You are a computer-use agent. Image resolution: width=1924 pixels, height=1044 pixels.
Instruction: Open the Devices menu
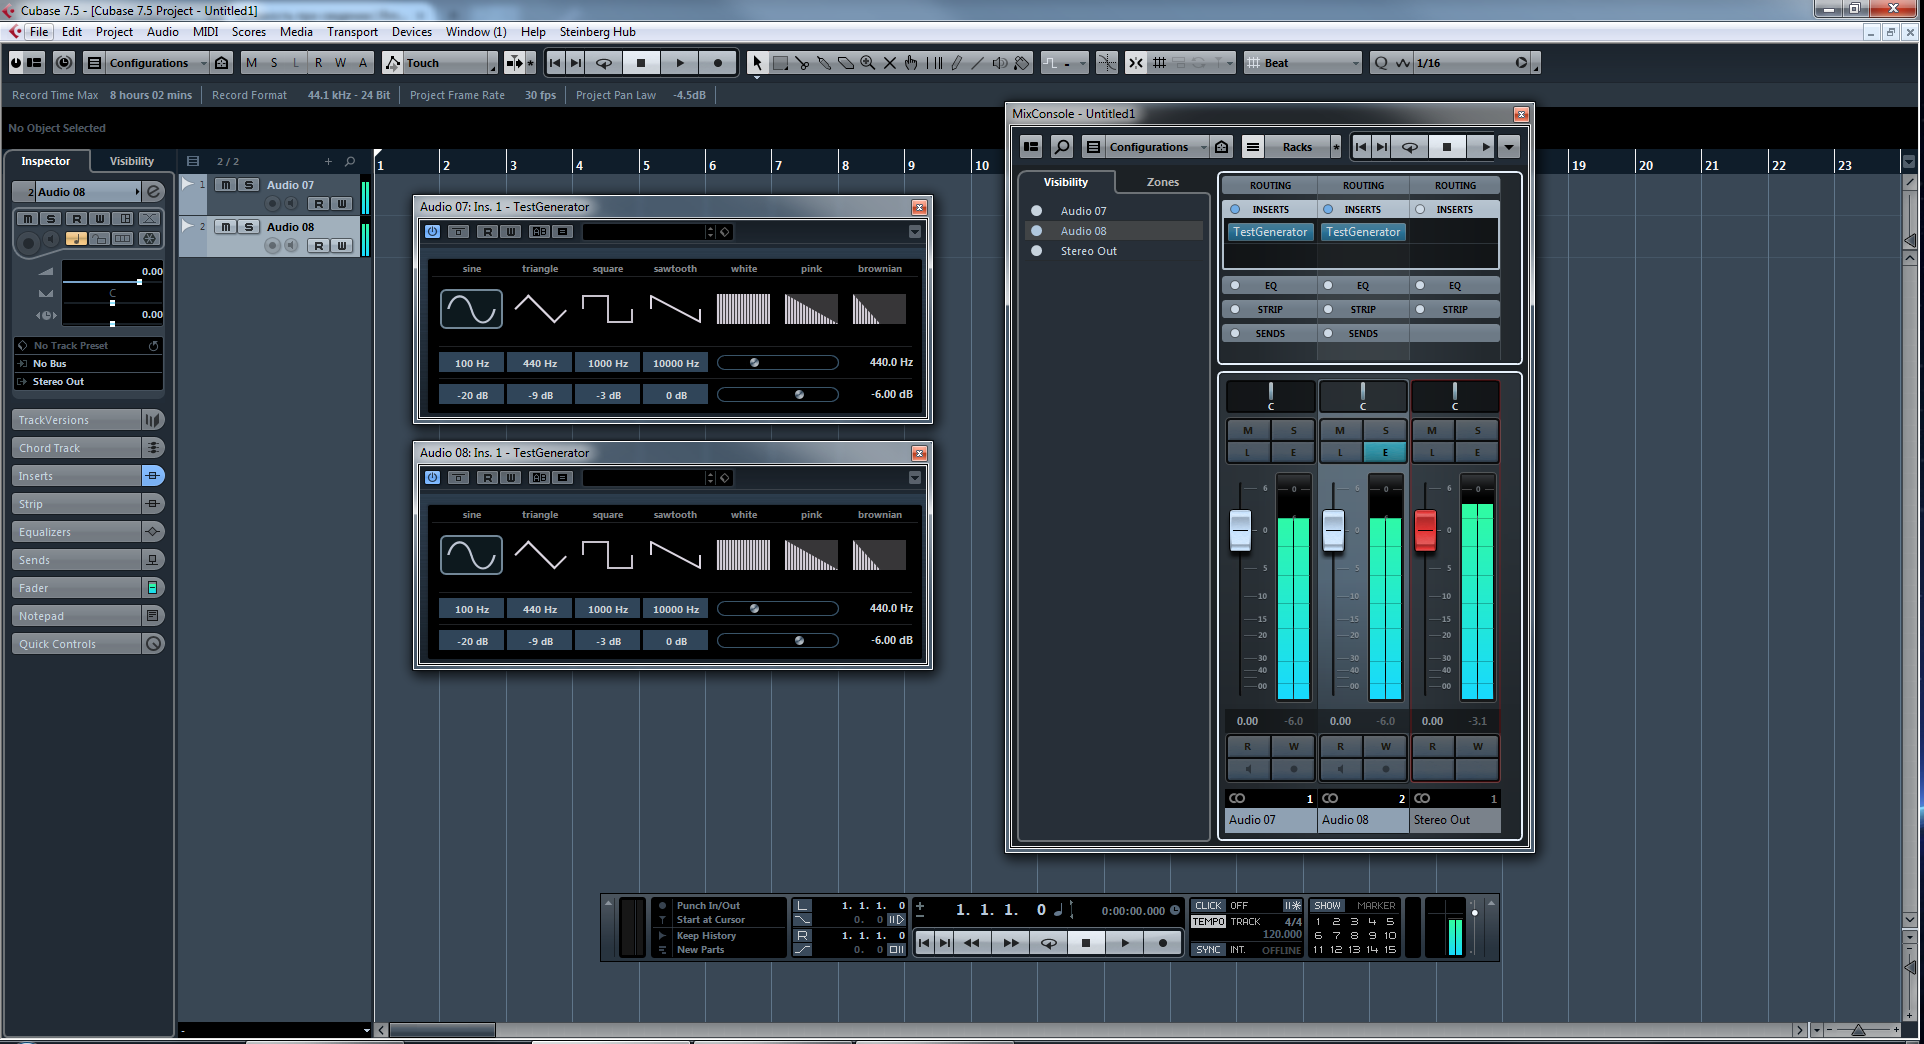(x=412, y=32)
